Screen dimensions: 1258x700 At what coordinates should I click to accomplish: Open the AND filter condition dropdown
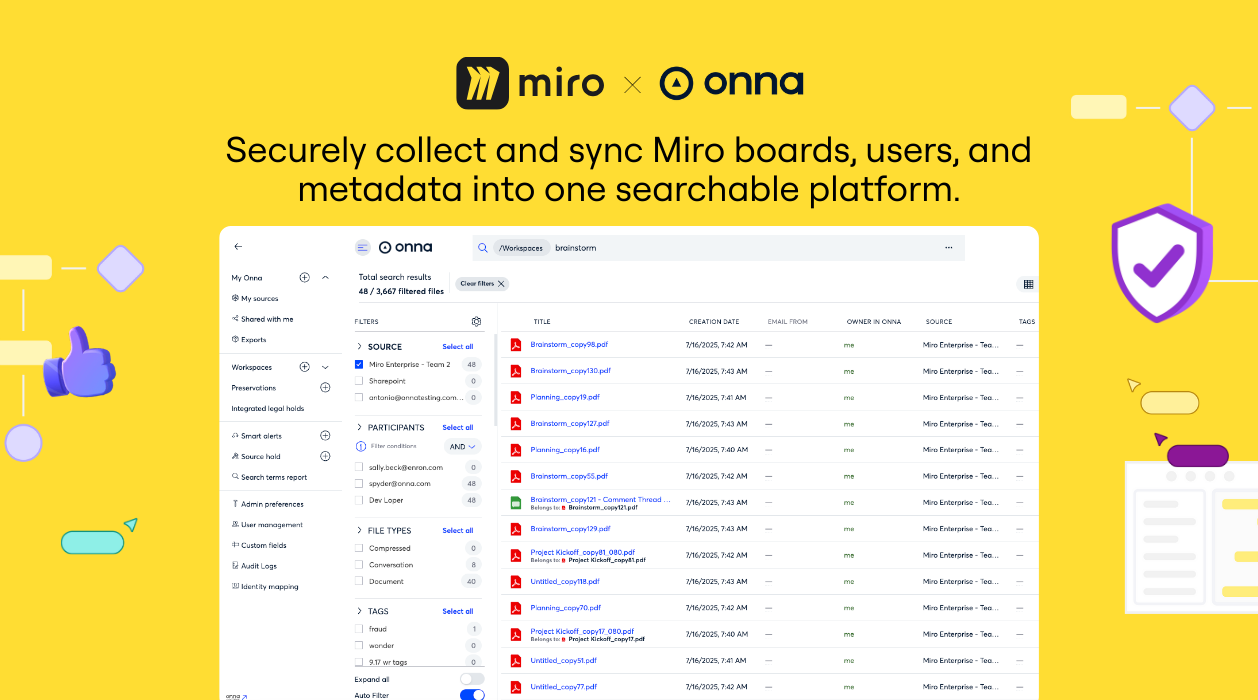pos(463,447)
